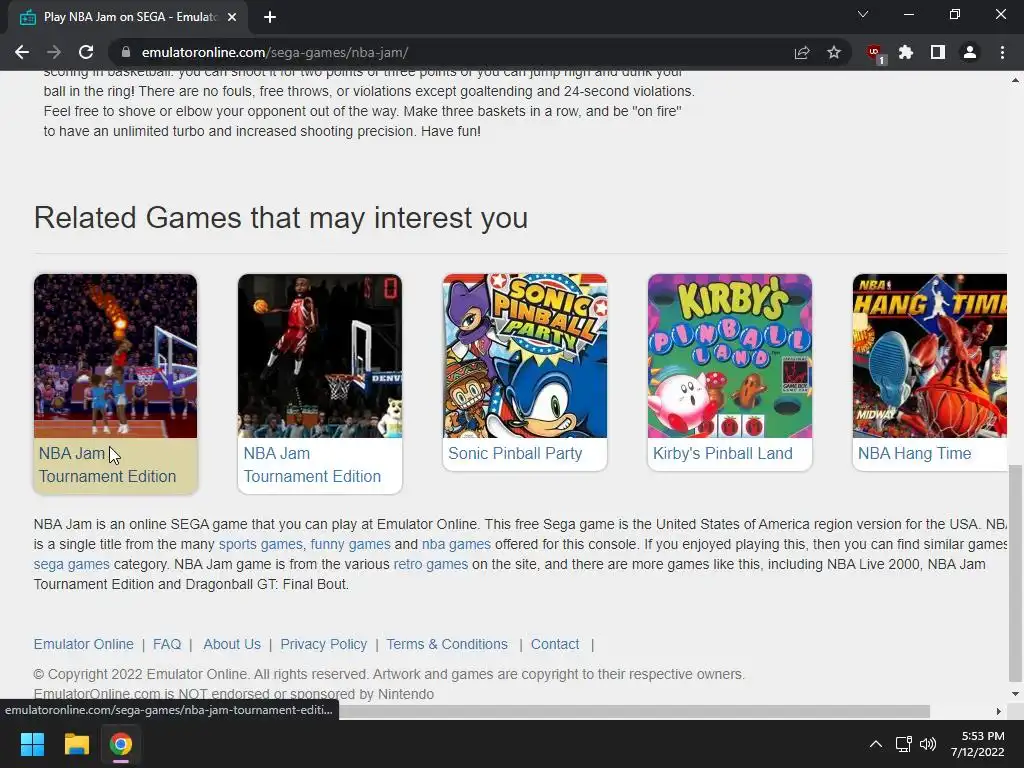Follow the retro games link

pyautogui.click(x=431, y=564)
